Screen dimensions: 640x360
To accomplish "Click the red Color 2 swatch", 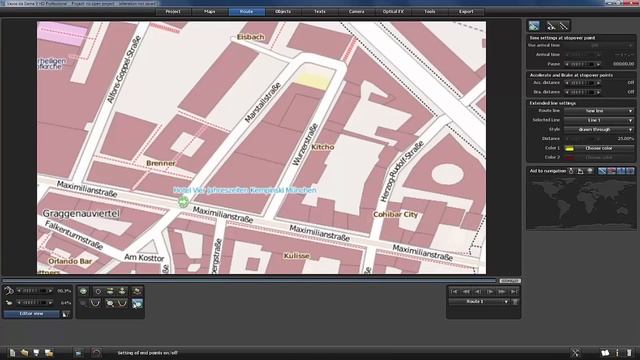I will (569, 158).
